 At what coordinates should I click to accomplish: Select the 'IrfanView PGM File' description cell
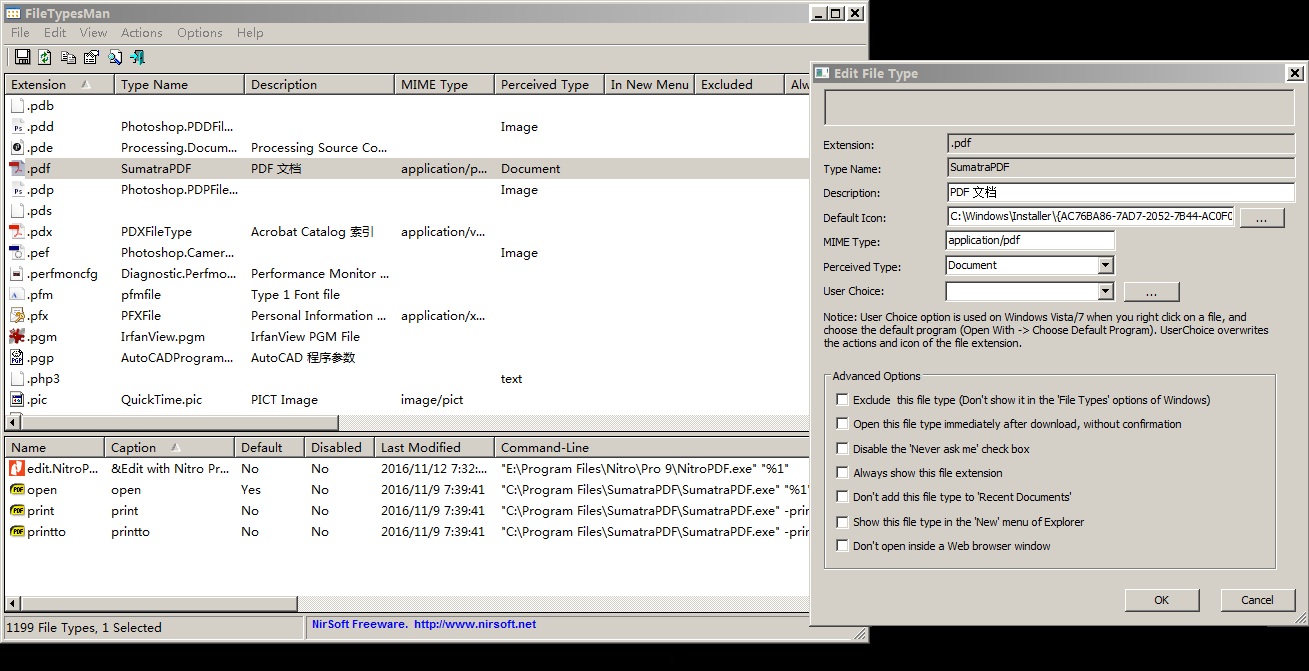305,337
